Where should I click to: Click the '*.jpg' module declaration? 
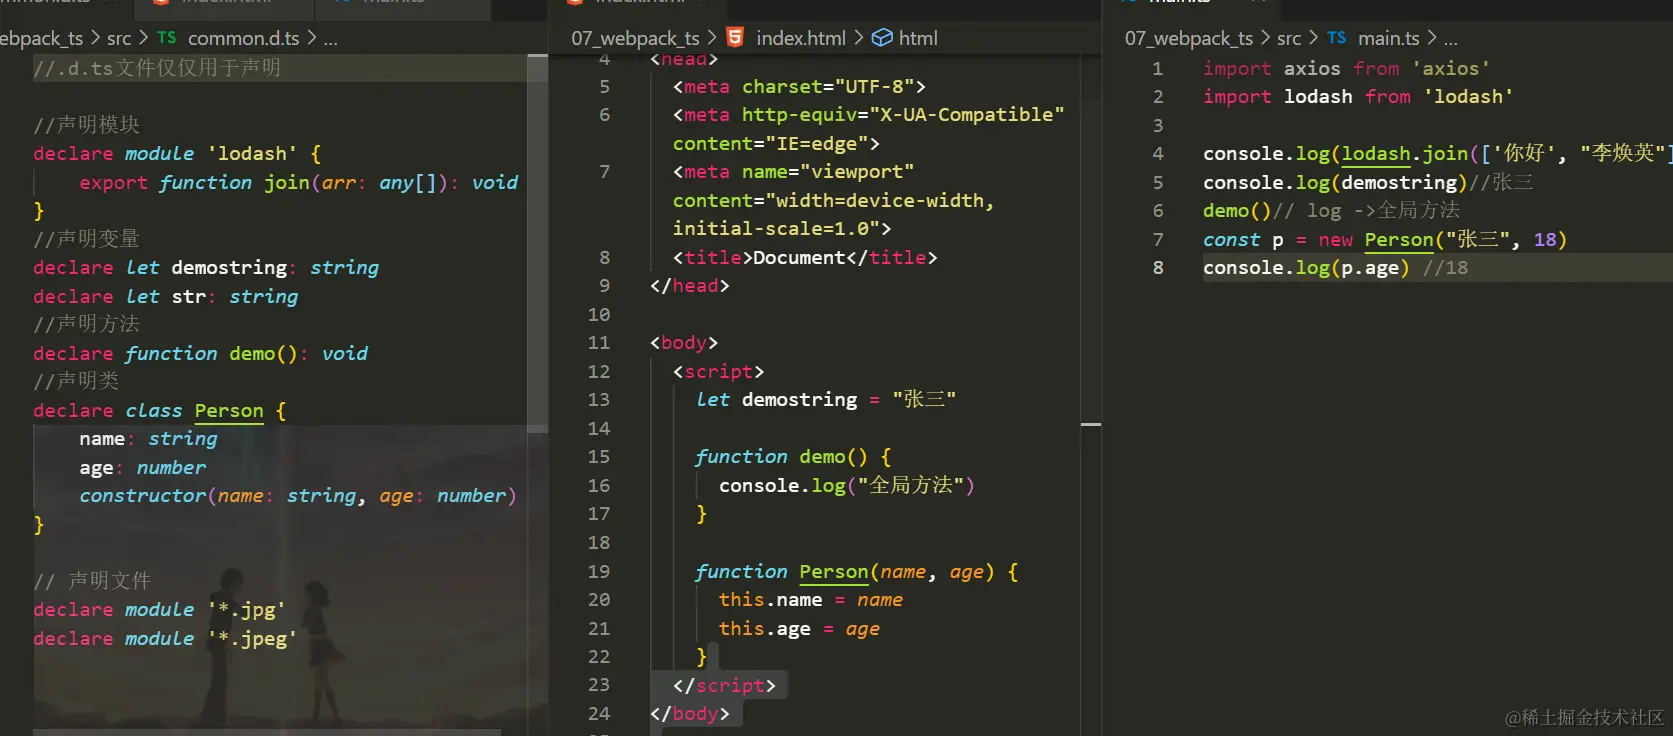(160, 609)
